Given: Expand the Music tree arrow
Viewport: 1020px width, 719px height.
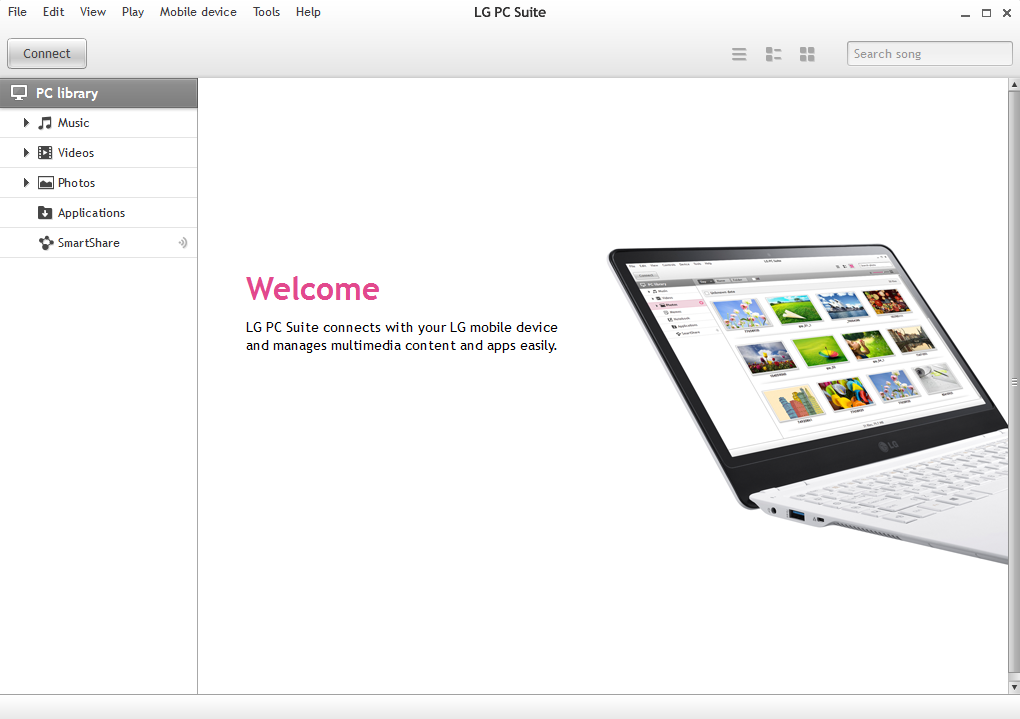Looking at the screenshot, I should [x=26, y=122].
